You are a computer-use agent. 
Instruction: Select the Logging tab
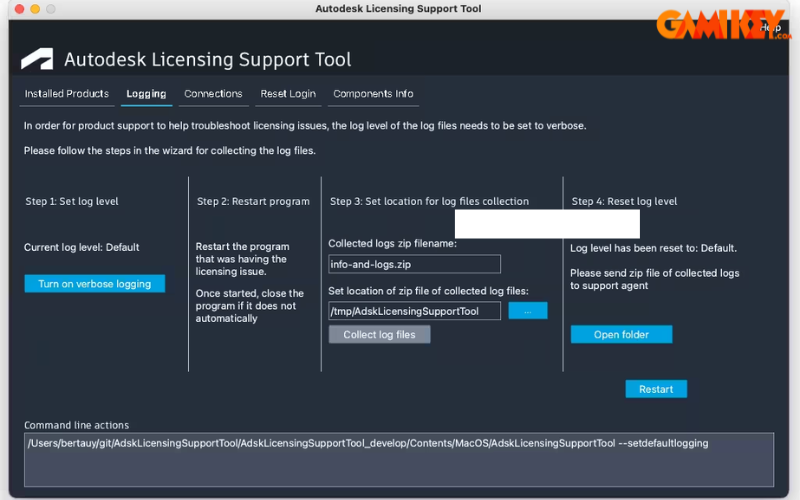click(146, 94)
